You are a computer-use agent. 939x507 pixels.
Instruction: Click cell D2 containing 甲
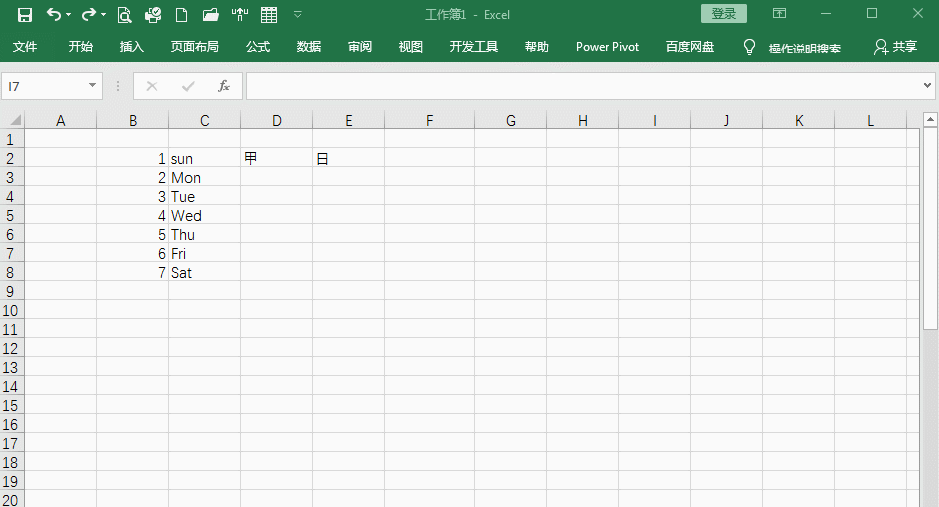[276, 159]
